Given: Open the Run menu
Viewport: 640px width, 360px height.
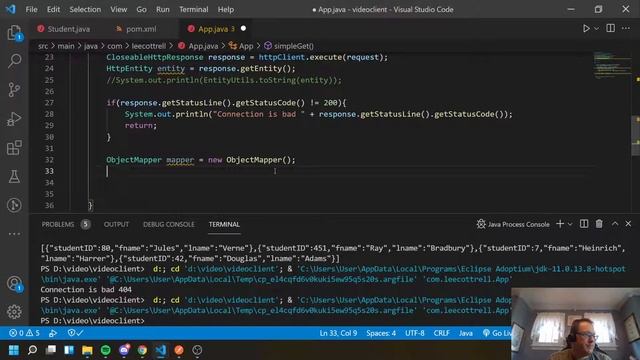Looking at the screenshot, I should tap(162, 9).
